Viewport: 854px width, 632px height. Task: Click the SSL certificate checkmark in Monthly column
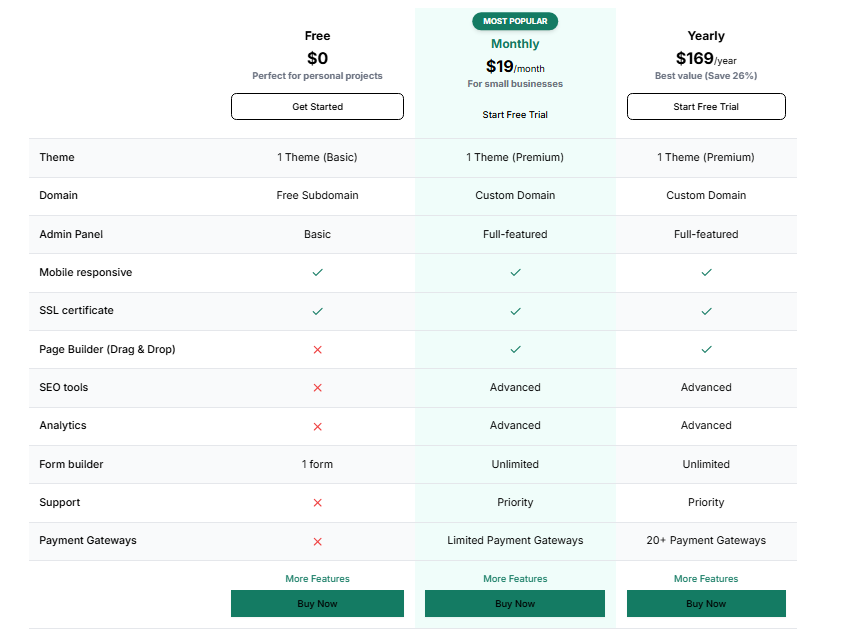click(515, 310)
